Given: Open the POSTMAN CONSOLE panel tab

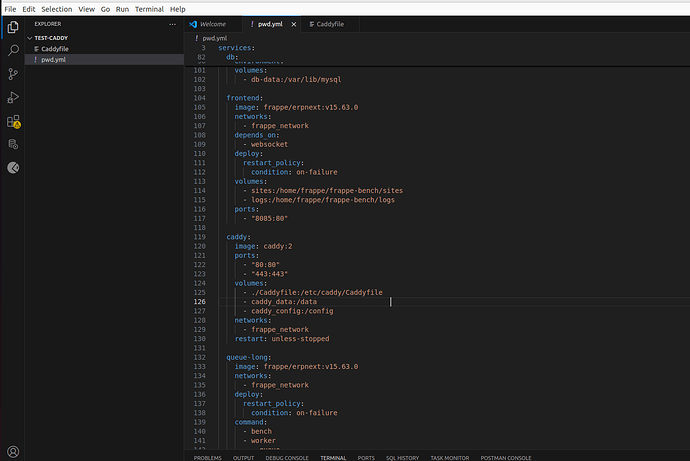Looking at the screenshot, I should [506, 458].
